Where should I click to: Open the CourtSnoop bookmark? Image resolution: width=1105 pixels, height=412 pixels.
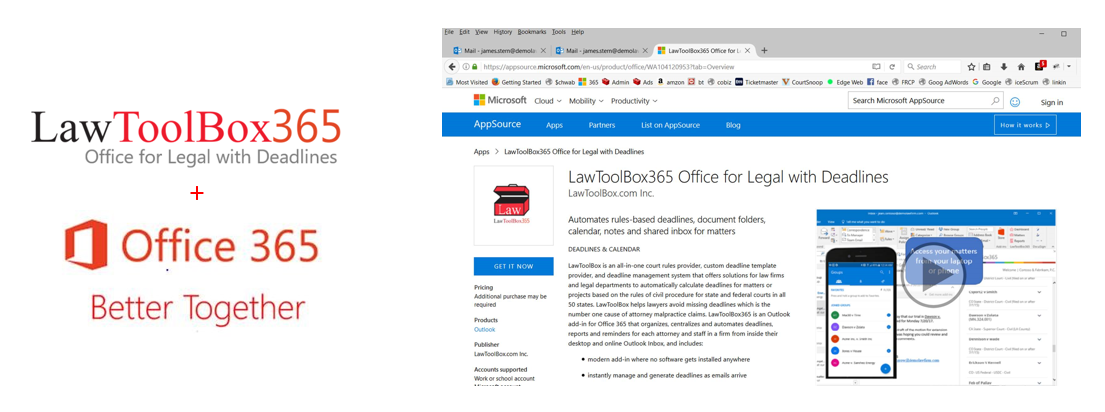pyautogui.click(x=803, y=82)
